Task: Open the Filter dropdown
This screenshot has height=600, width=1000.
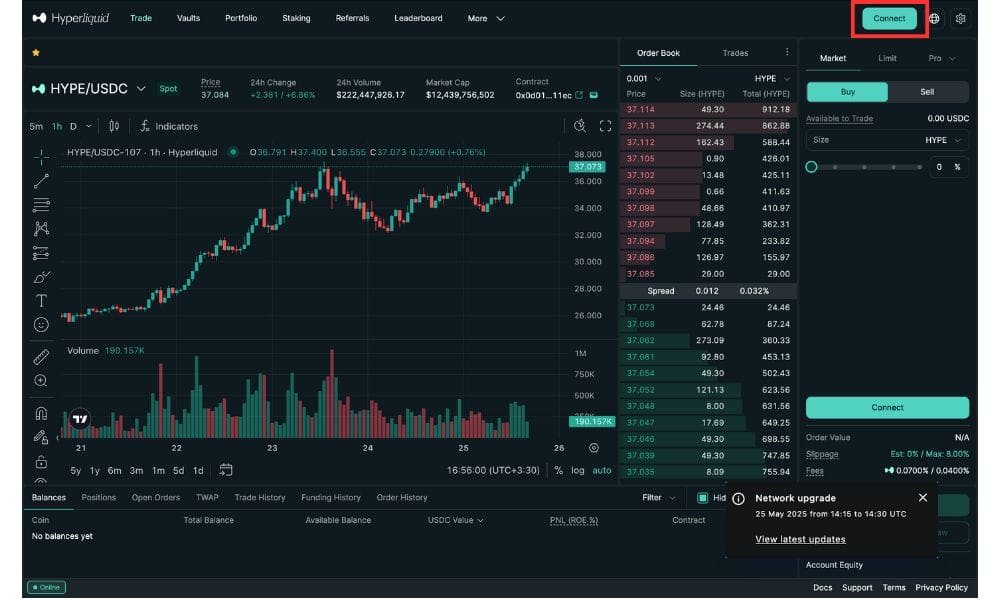Action: click(659, 497)
